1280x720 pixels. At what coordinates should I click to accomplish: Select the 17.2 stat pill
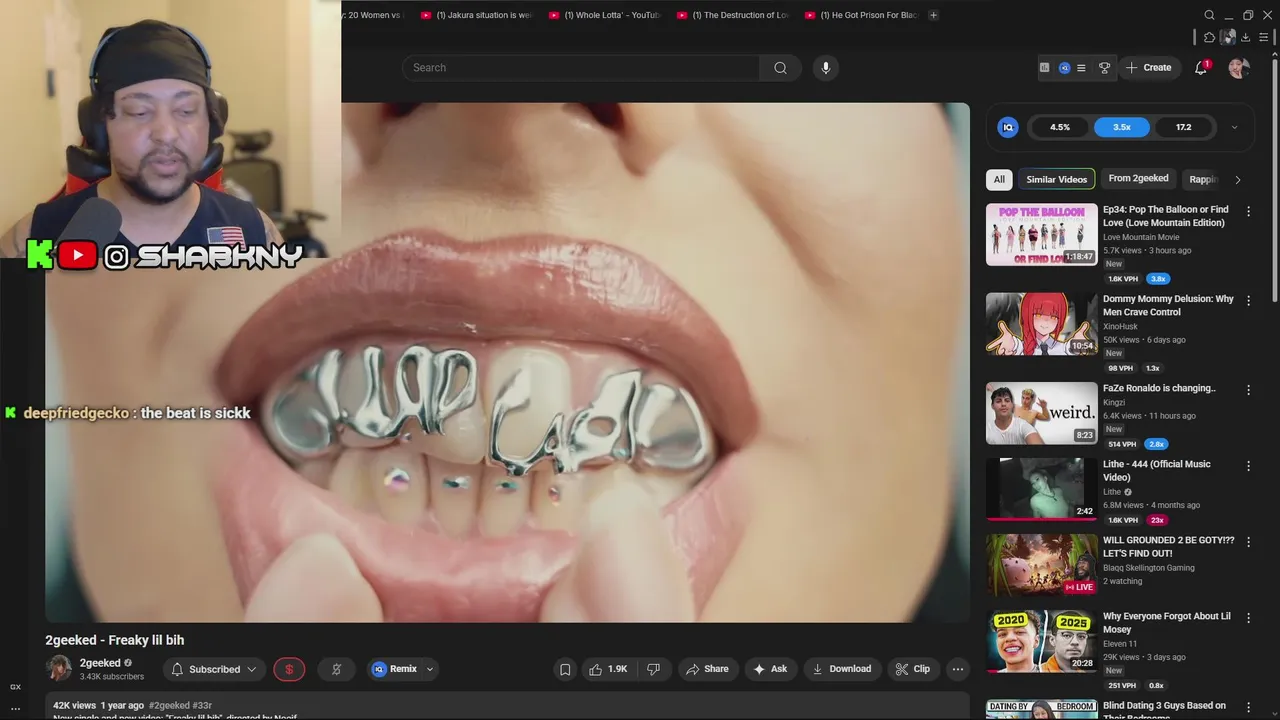[1184, 127]
